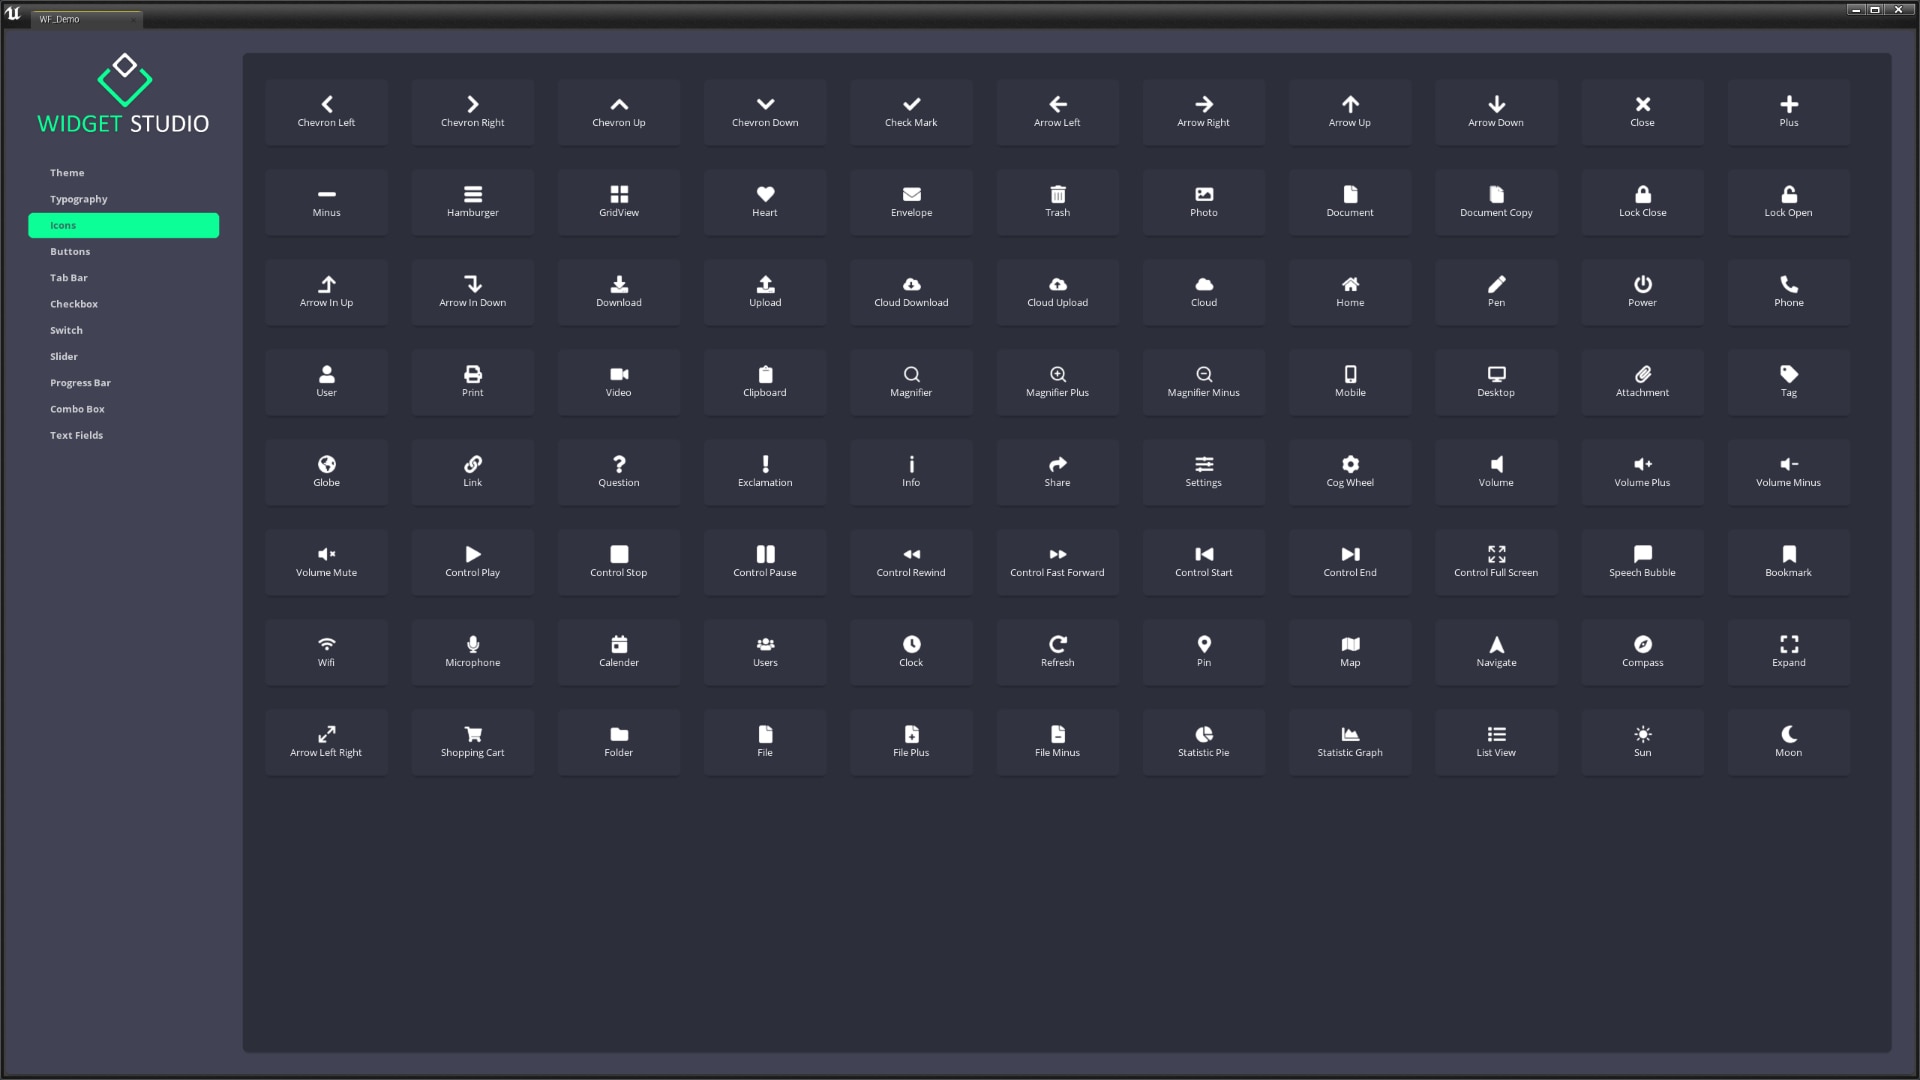Select the Shopping Cart icon
The image size is (1920, 1080).
pos(472,741)
